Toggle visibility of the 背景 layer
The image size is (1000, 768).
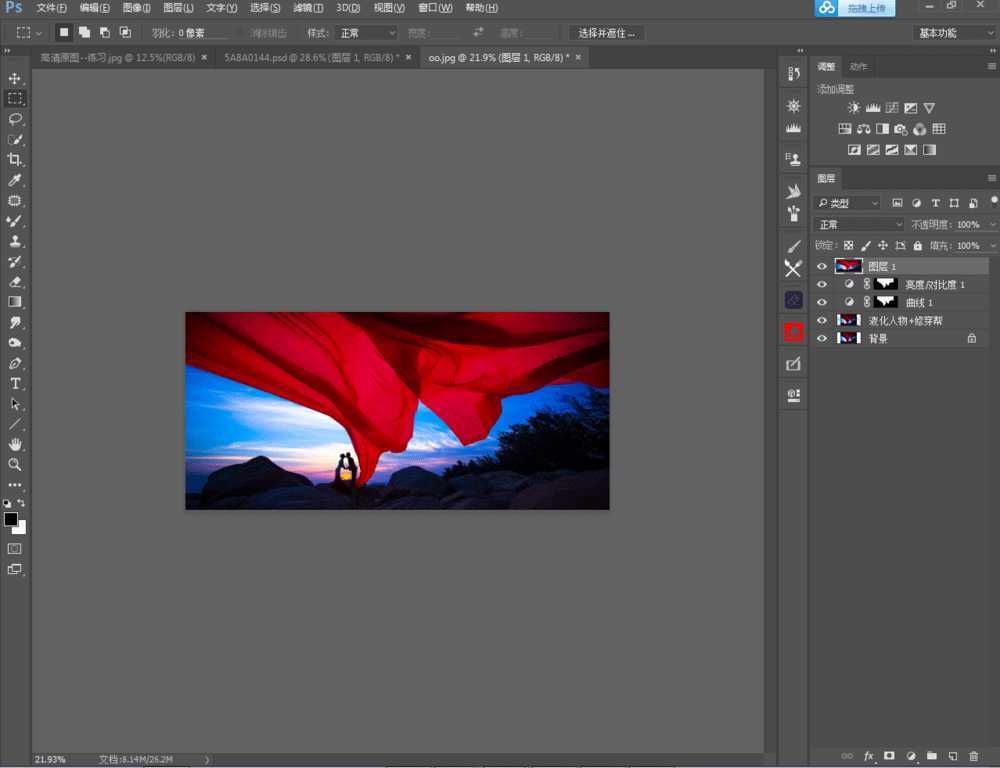822,339
